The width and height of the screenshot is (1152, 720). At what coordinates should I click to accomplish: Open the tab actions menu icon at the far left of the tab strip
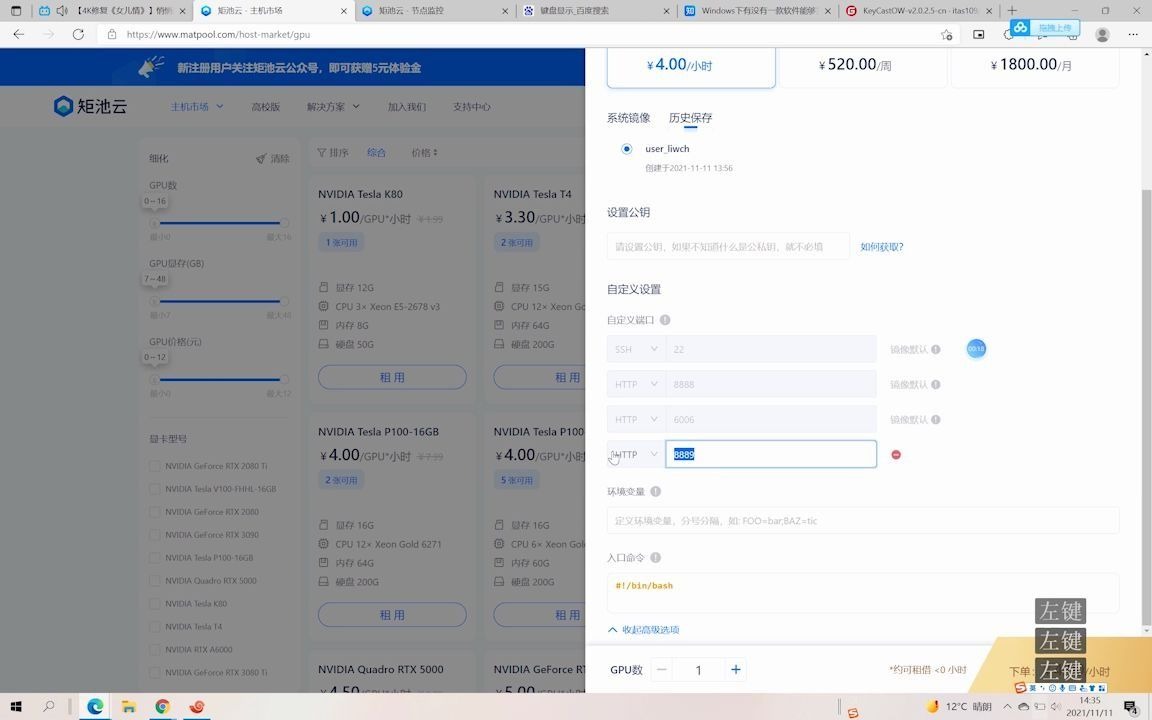coord(15,10)
